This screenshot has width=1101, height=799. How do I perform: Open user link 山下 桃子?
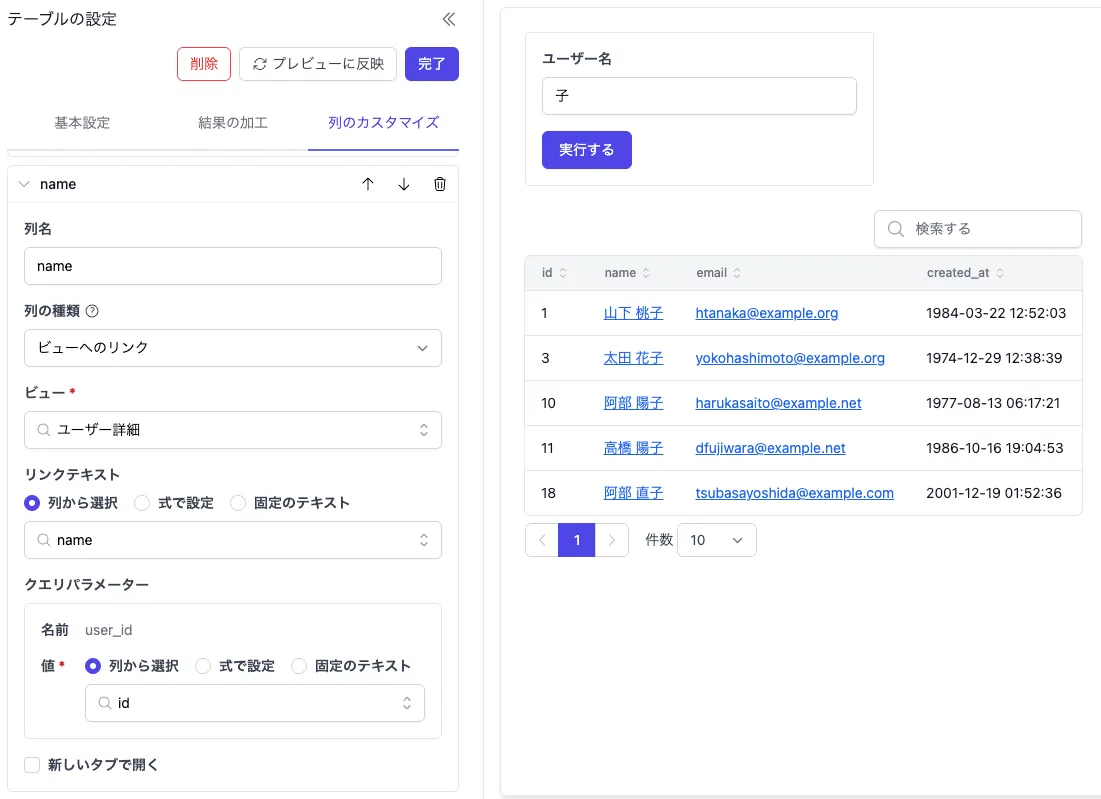(633, 313)
